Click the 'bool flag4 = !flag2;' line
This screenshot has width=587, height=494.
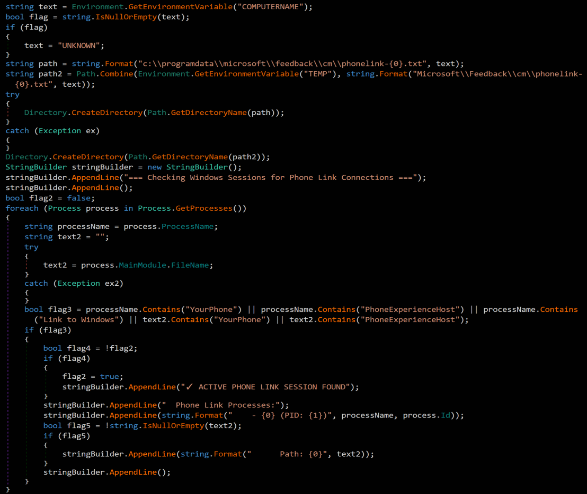(90, 349)
